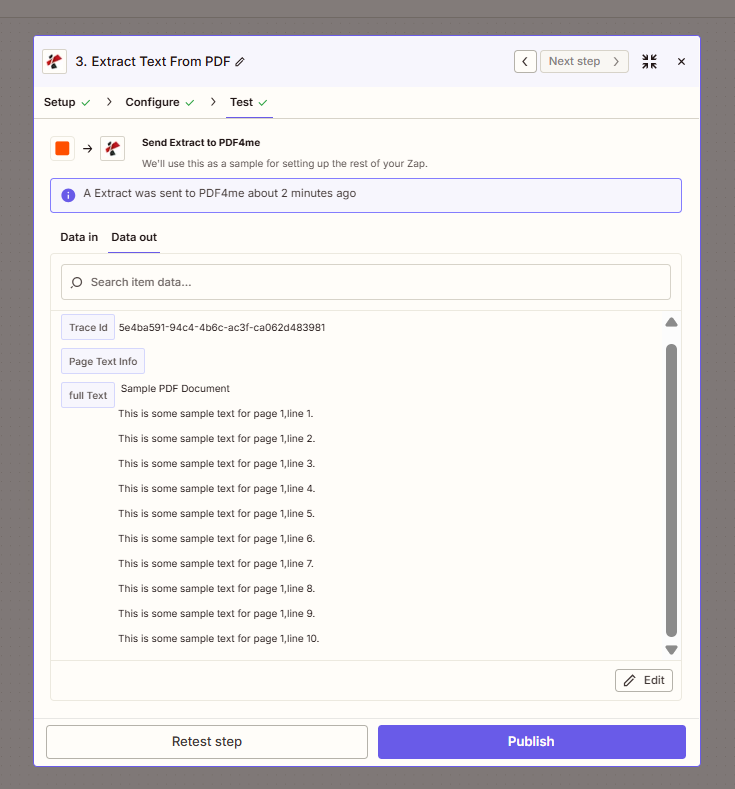Open the Setup tab

click(x=60, y=102)
